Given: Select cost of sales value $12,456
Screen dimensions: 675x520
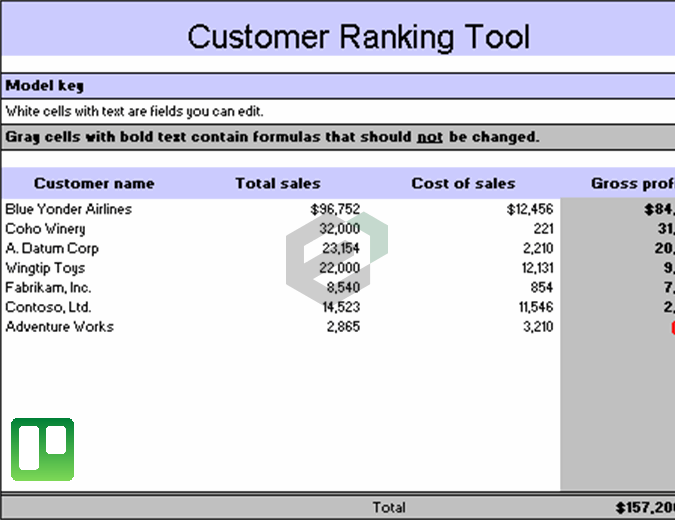Looking at the screenshot, I should coord(530,209).
